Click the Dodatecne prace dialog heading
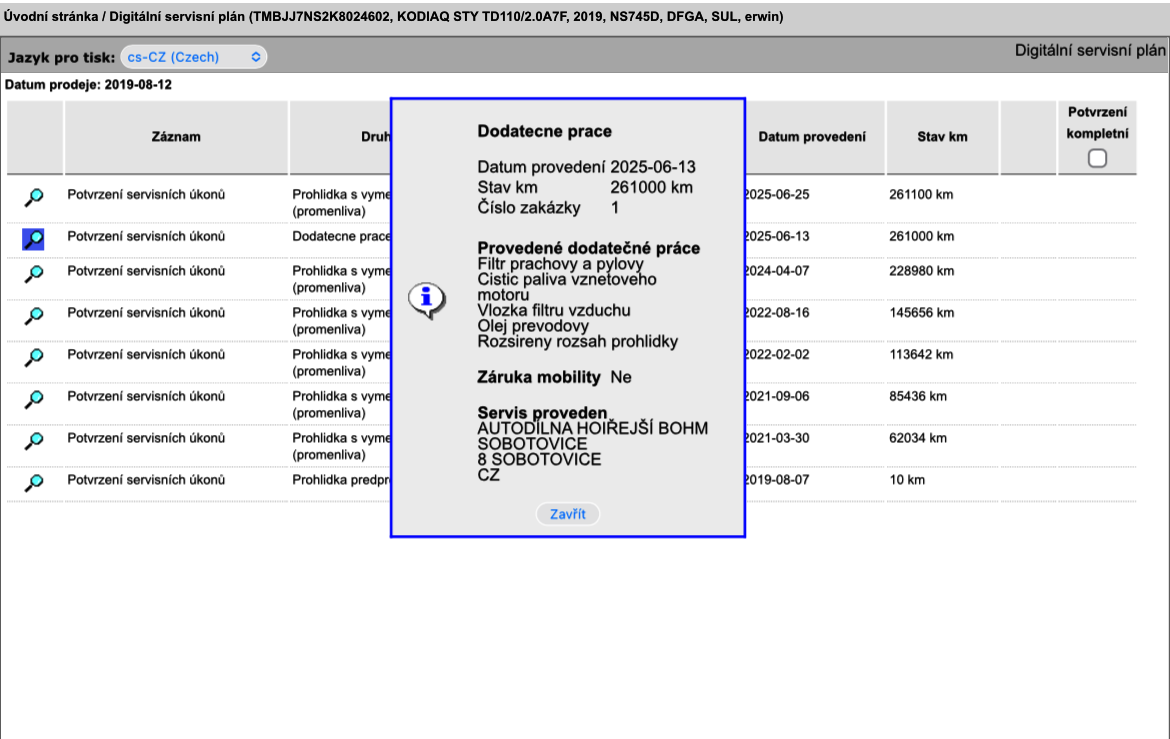Image resolution: width=1170 pixels, height=739 pixels. coord(545,131)
